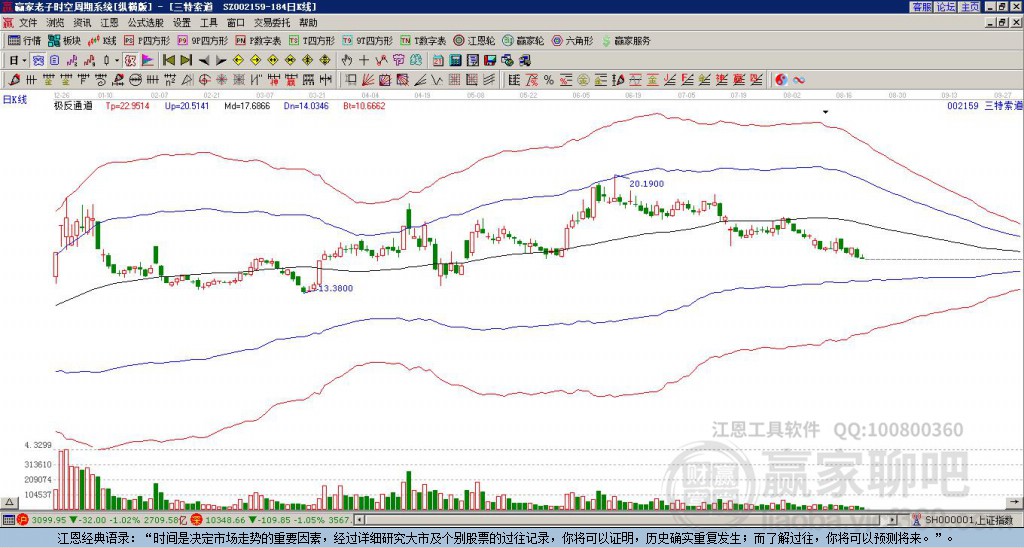Screen dimensions: 1024x548
Task: Select the red pencil drawing tool
Action: (14, 80)
